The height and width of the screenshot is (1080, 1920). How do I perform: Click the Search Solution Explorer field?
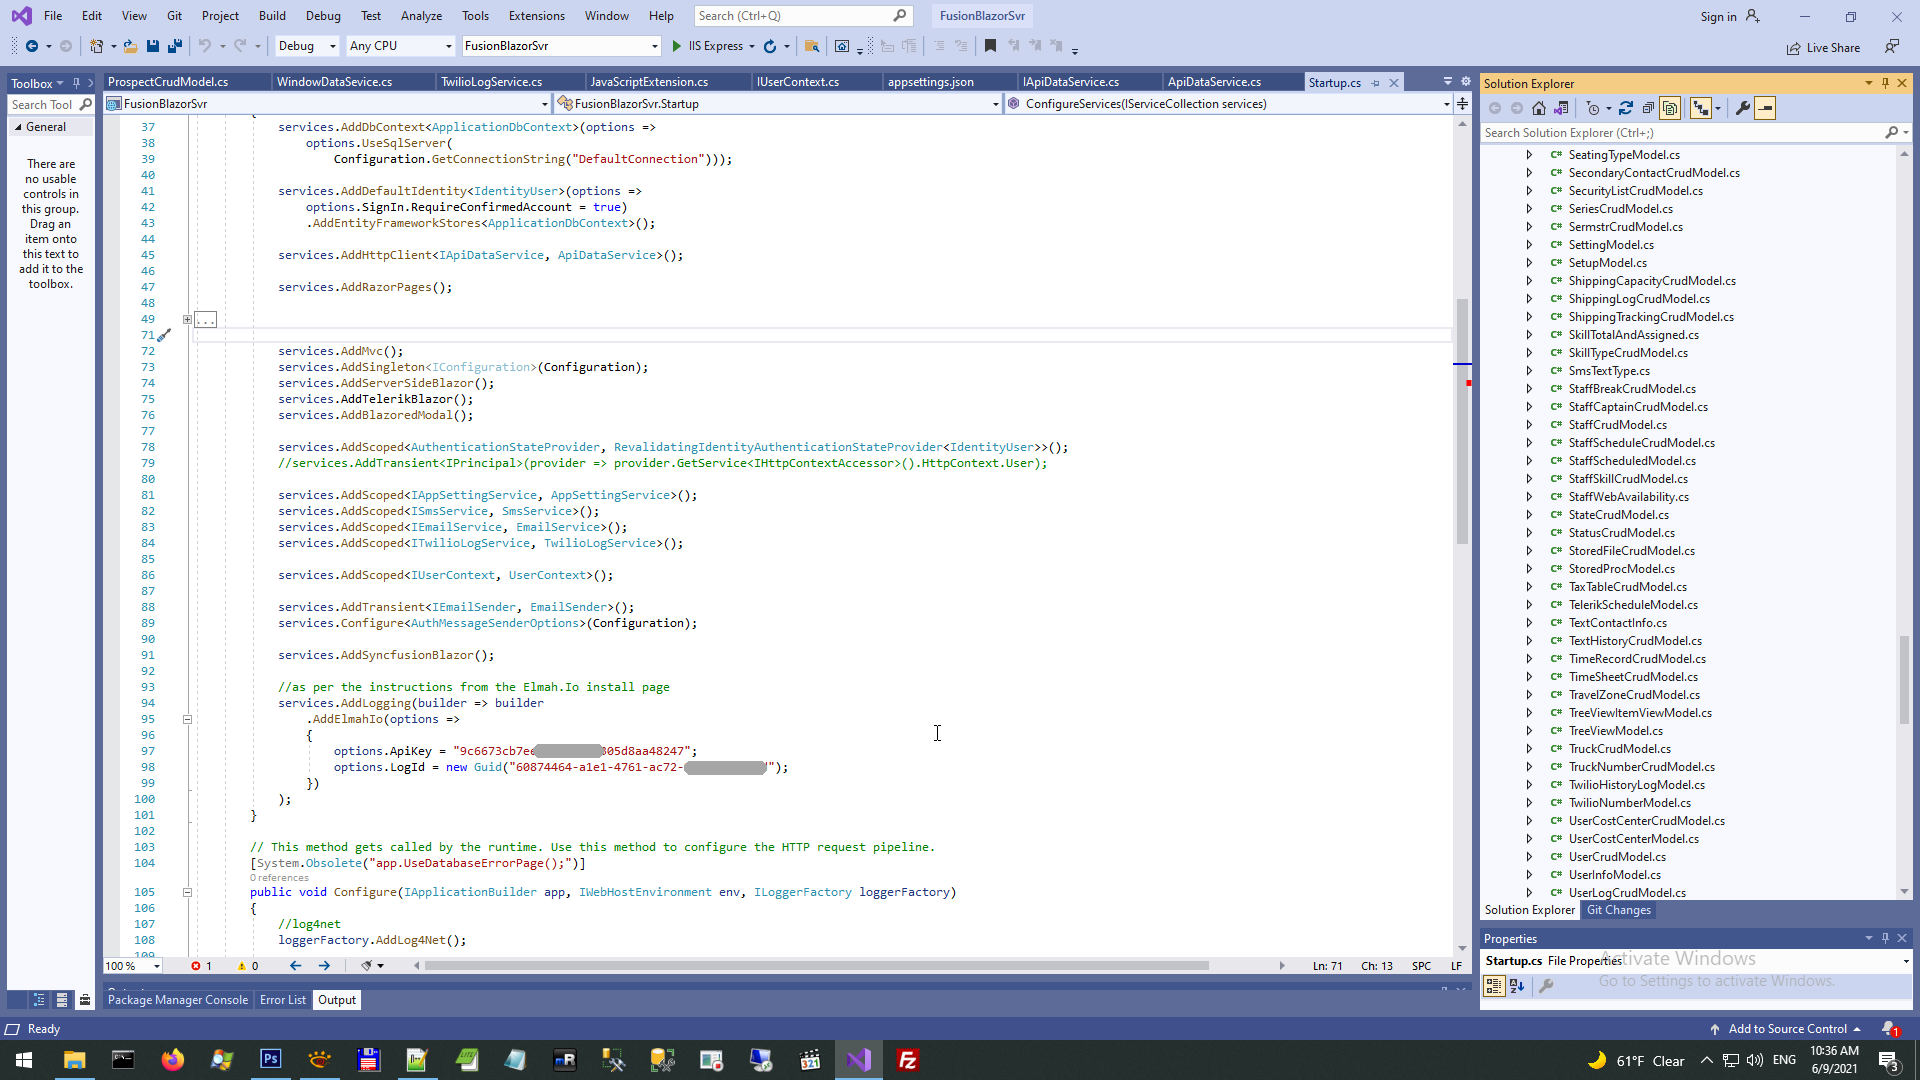click(1680, 133)
